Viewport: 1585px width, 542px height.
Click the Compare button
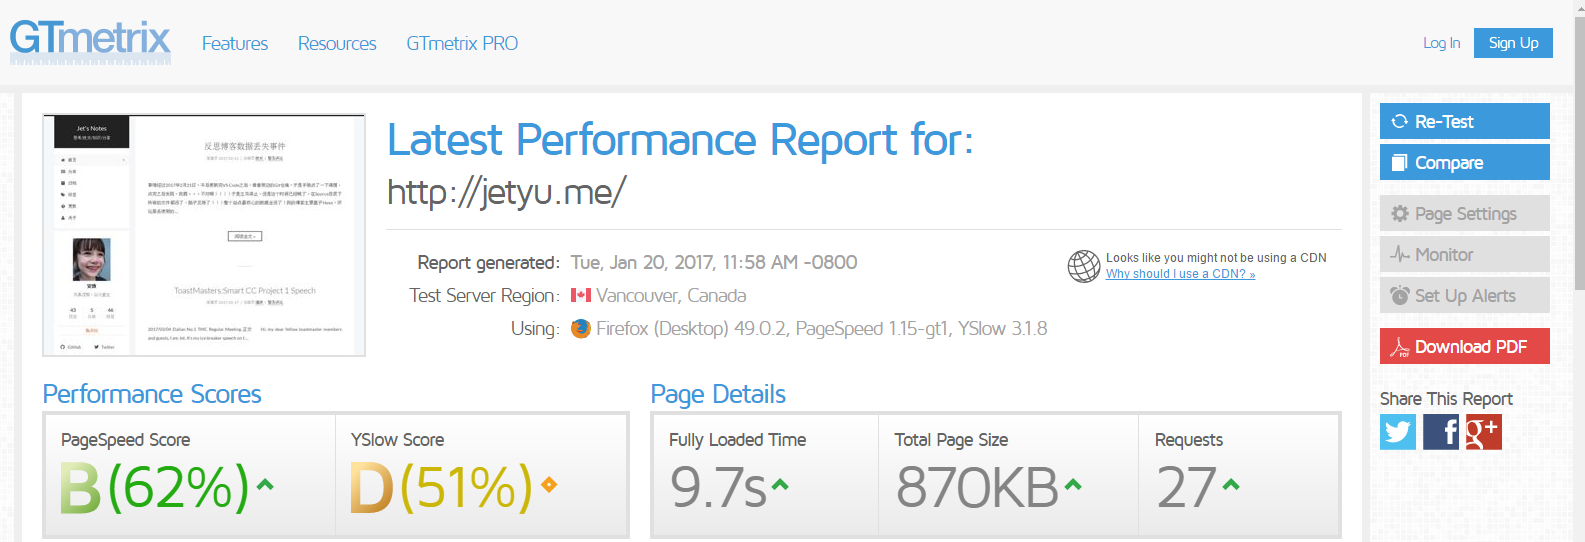point(1465,162)
